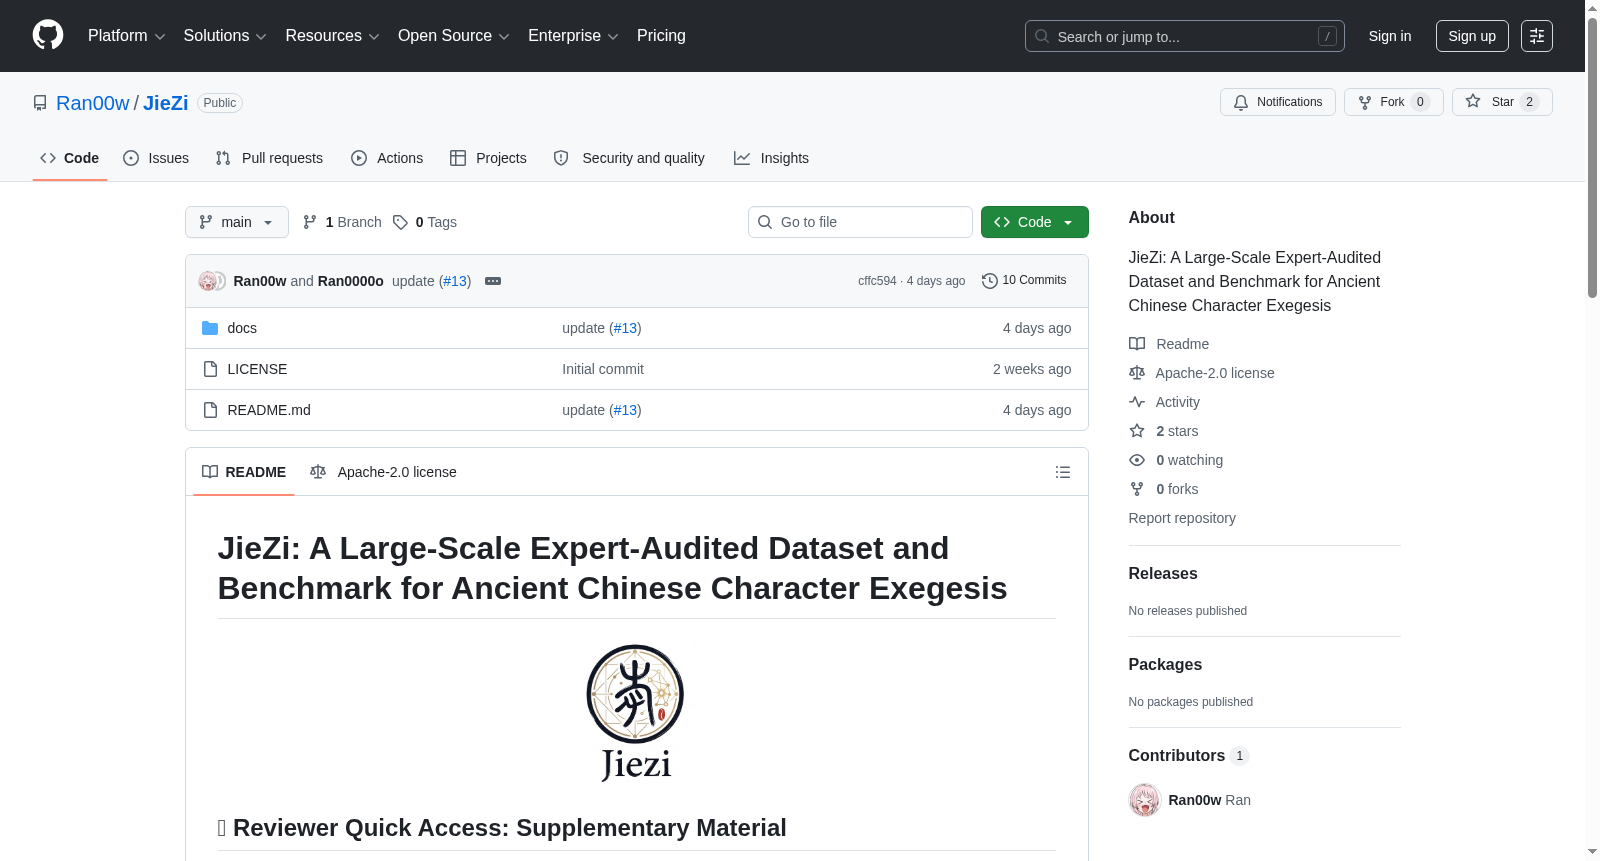Open the Ran00w contributor name link
1600x861 pixels.
point(1195,800)
